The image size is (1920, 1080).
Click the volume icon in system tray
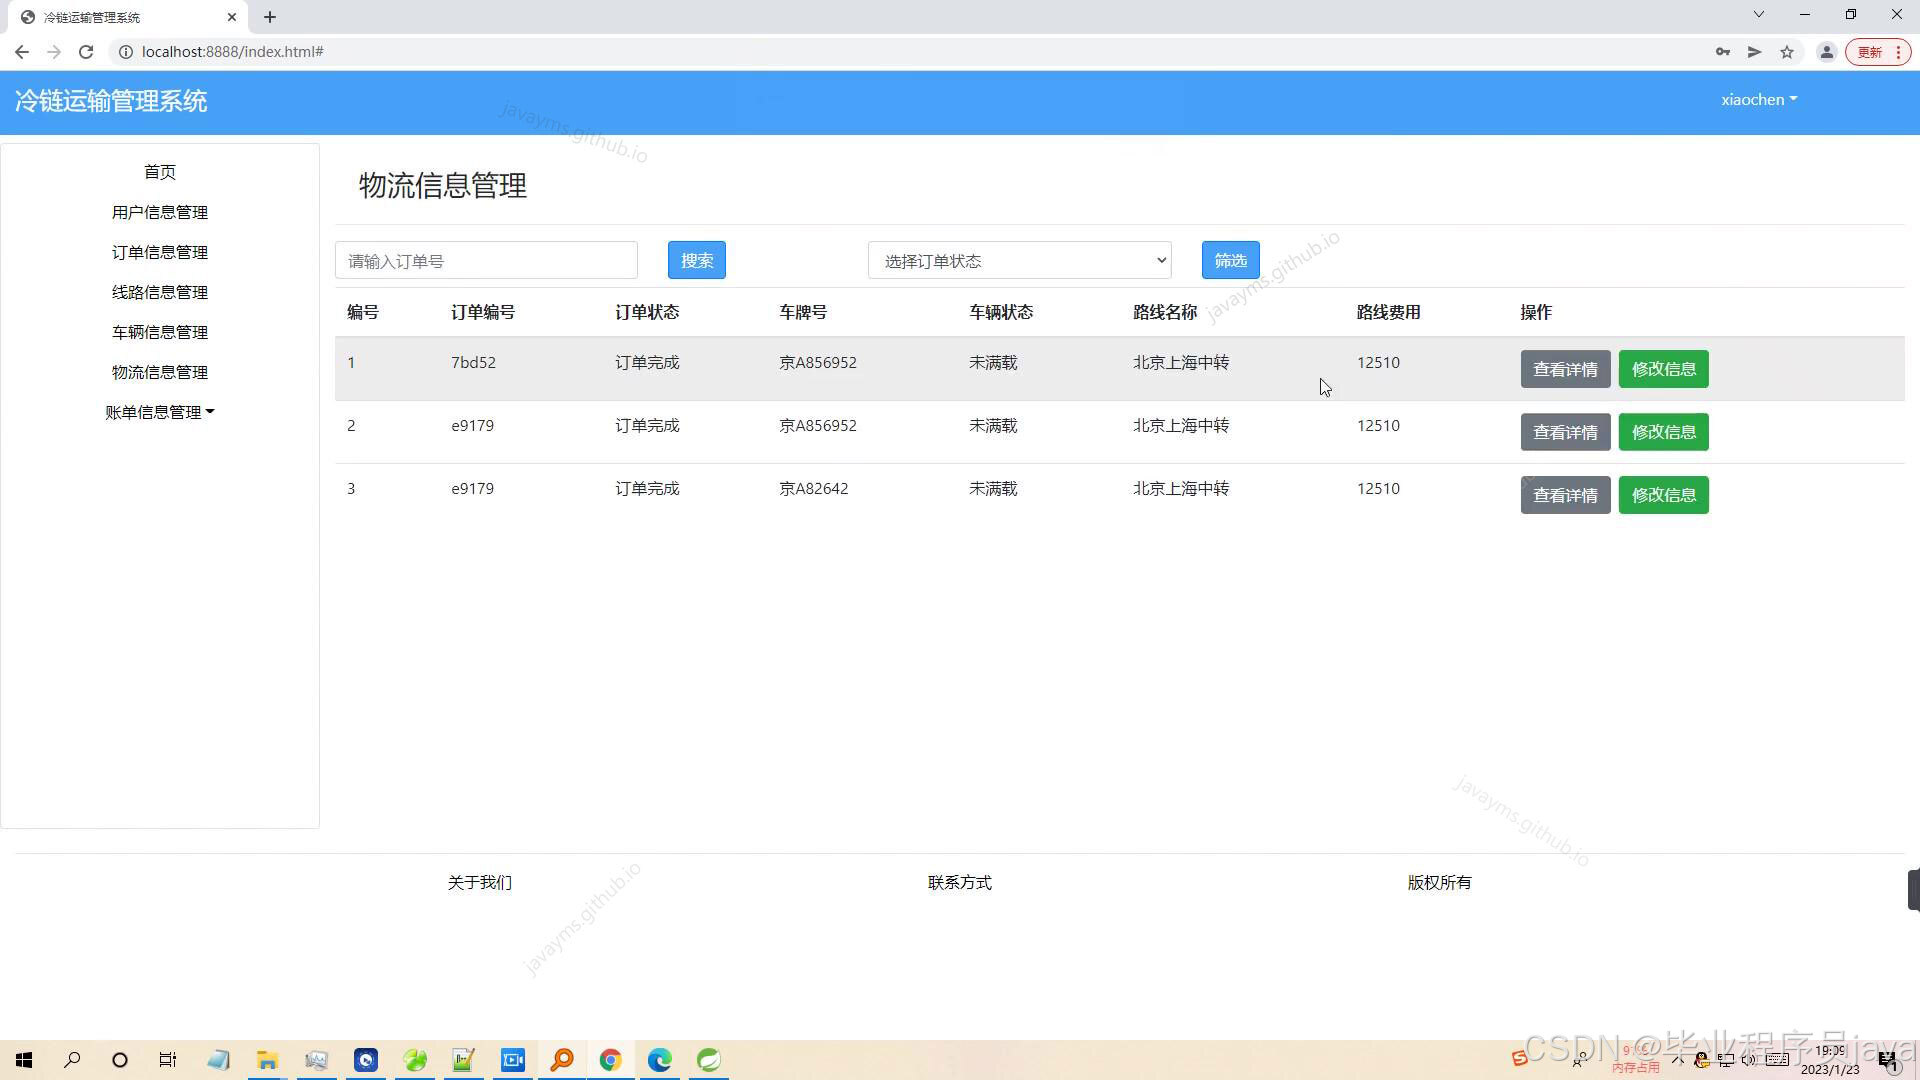pyautogui.click(x=1748, y=1059)
